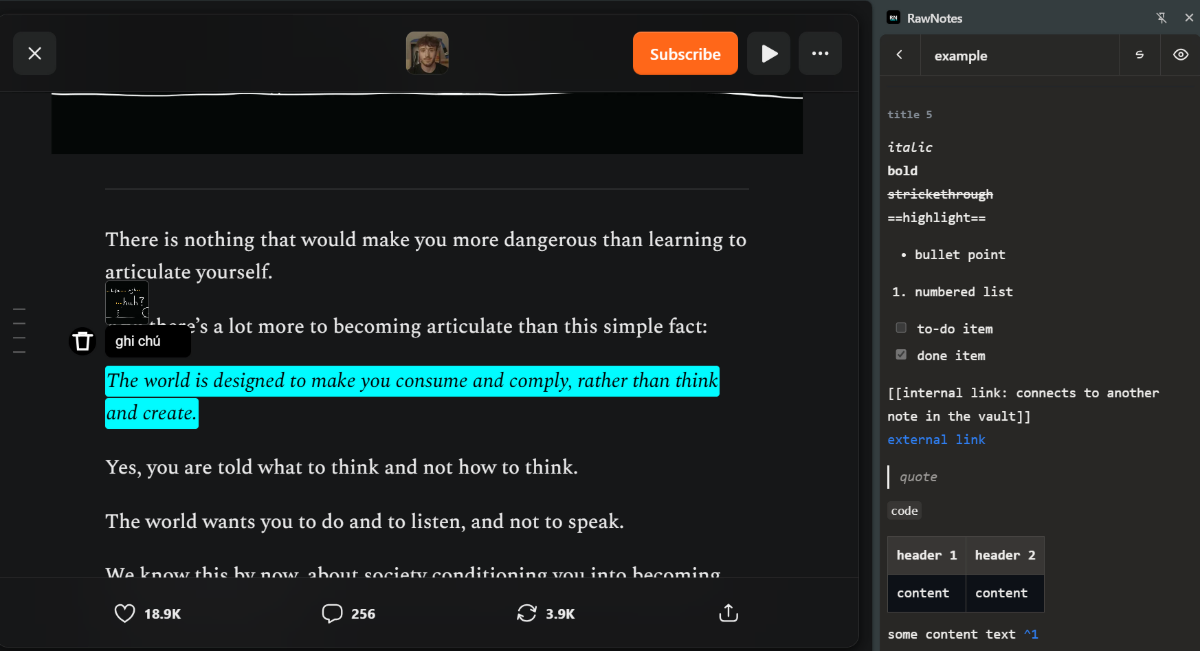The image size is (1200, 651).
Task: Click the "header 2" table cell
Action: [1005, 555]
